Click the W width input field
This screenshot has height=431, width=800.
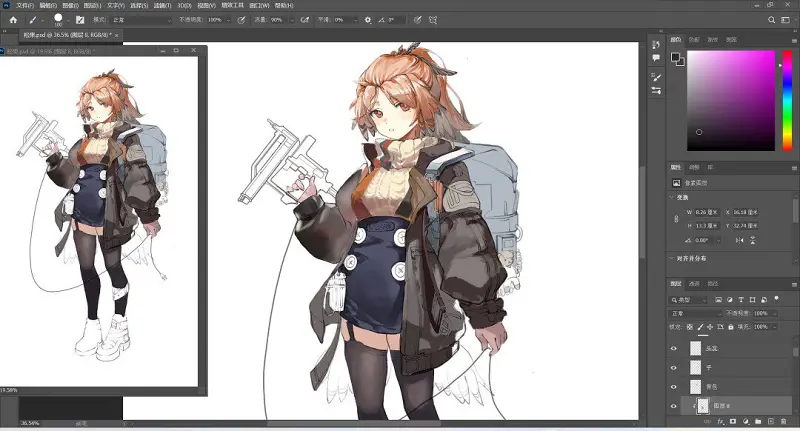[707, 212]
